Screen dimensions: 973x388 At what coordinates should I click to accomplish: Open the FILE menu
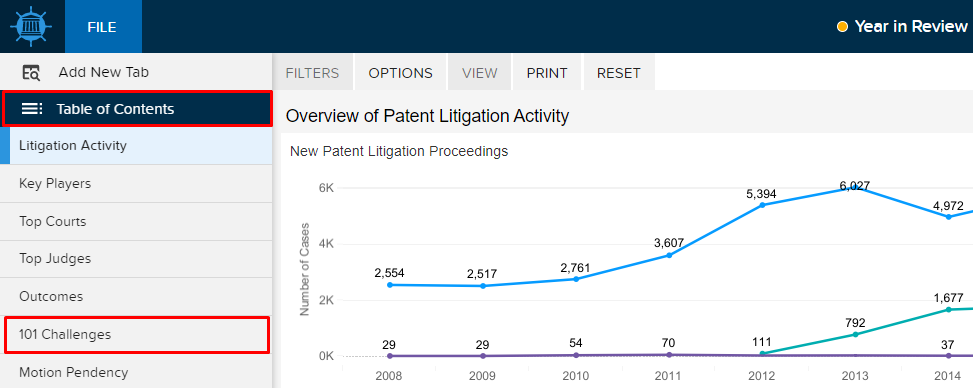102,27
